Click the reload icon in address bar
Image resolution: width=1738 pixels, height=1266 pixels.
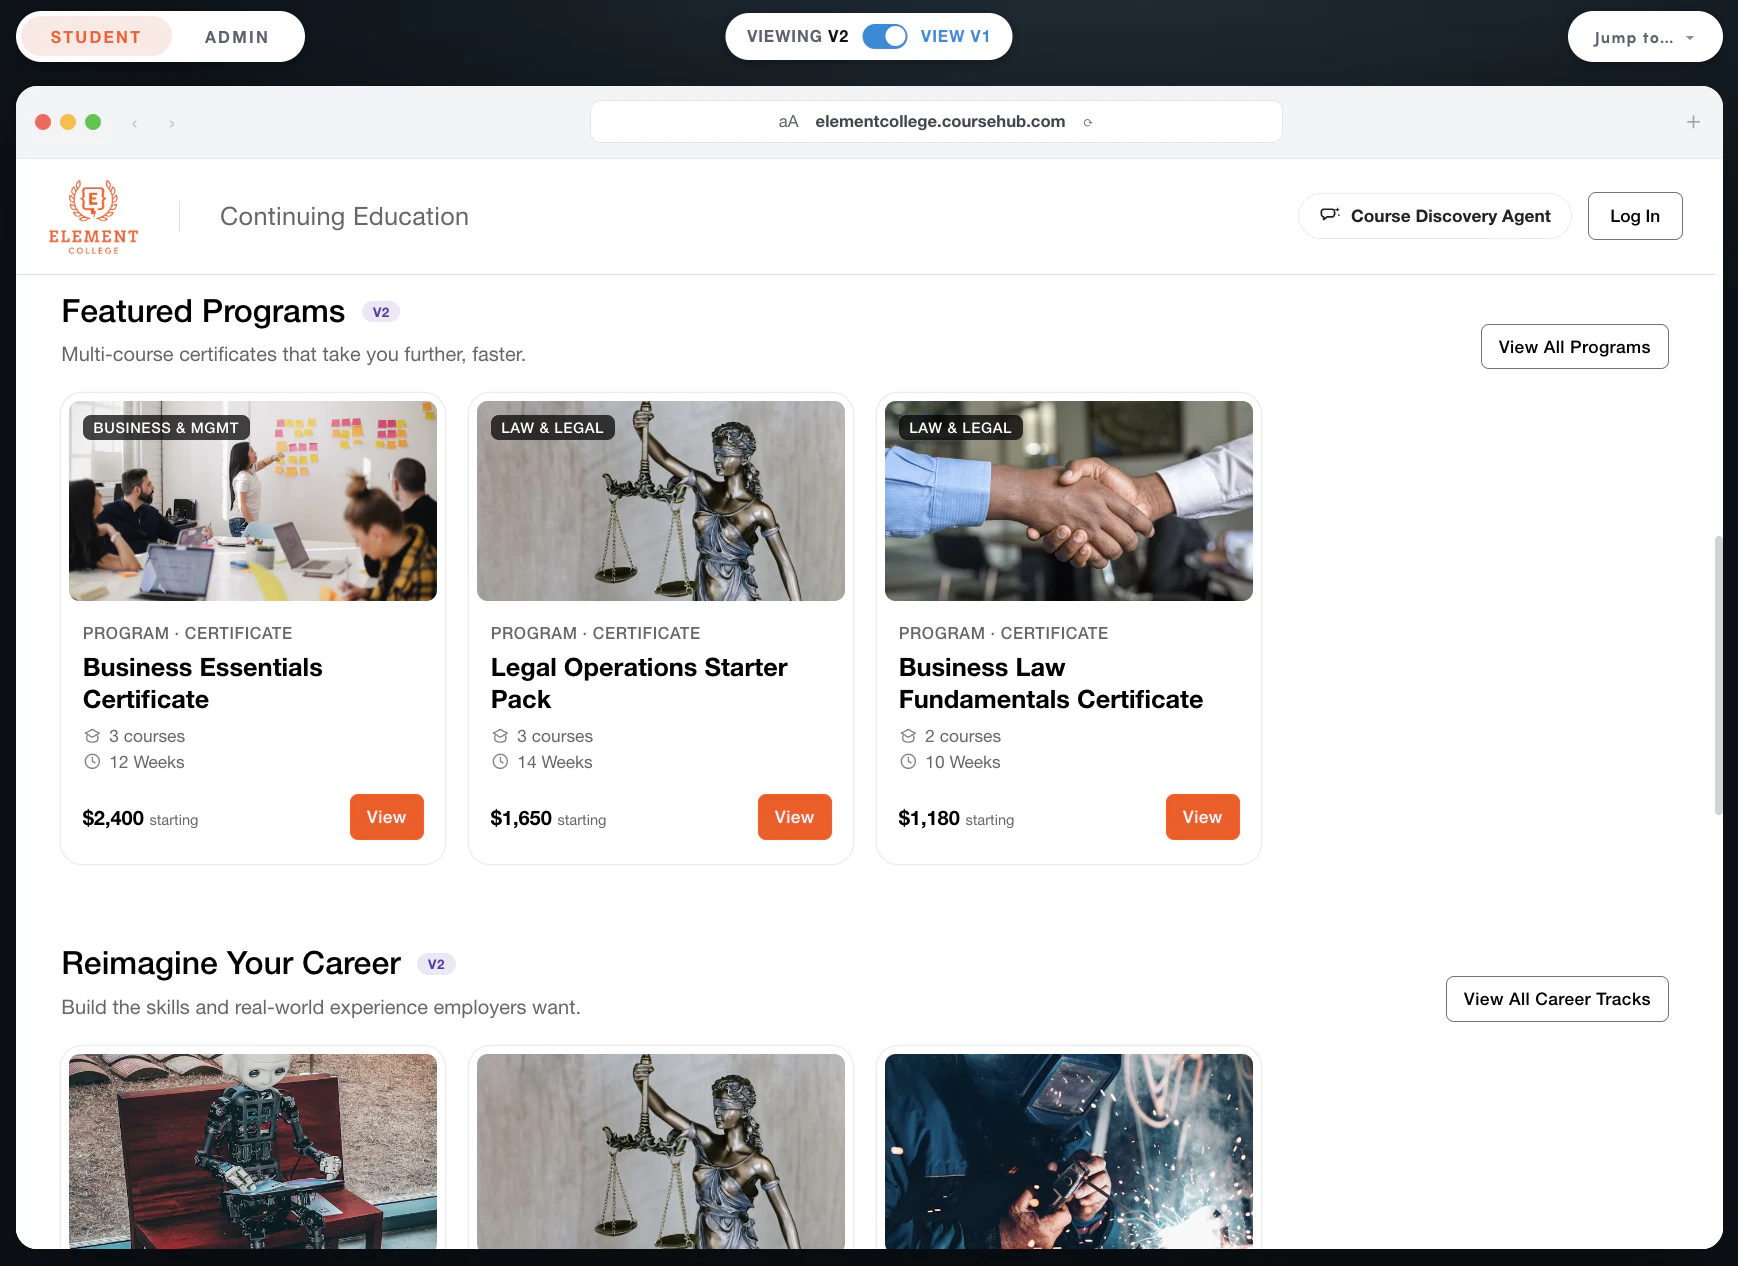[1088, 122]
